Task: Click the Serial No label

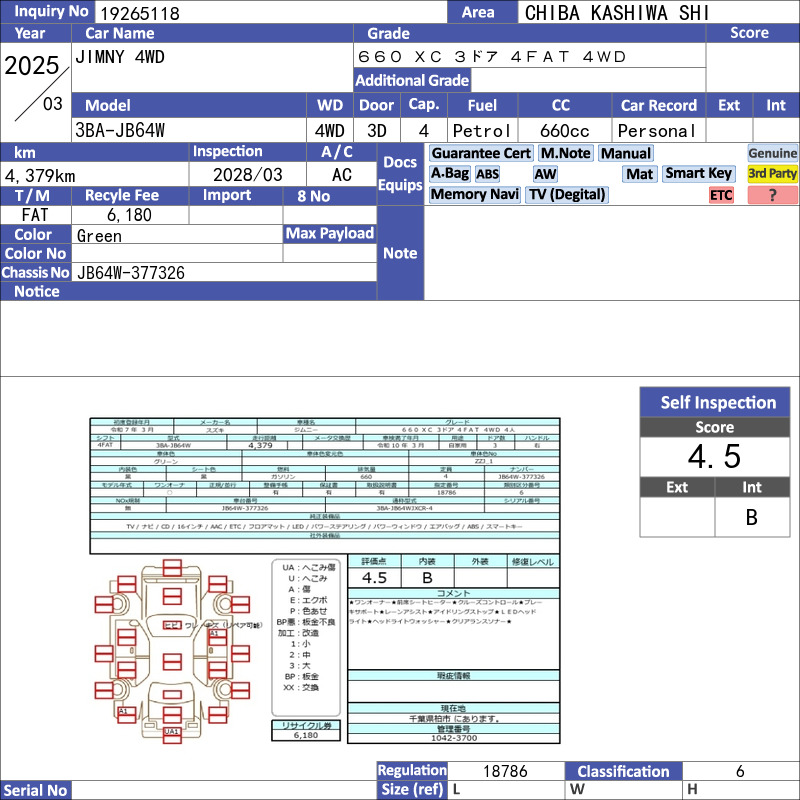Action: click(36, 790)
